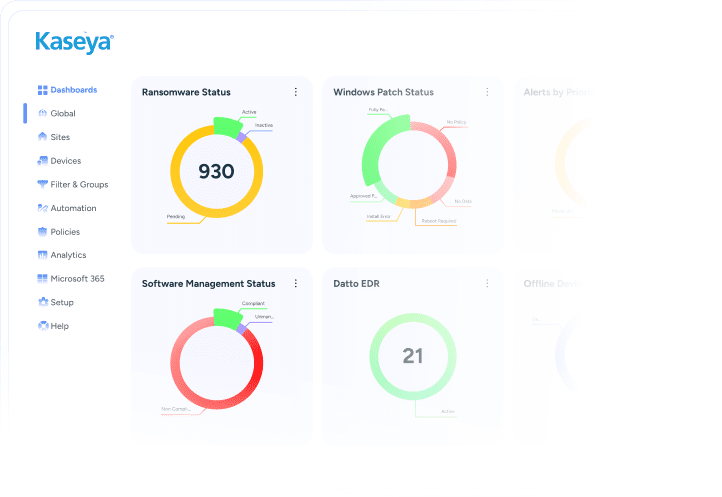The width and height of the screenshot is (722, 497).
Task: Click the 21 count in Datto EDR
Action: tap(413, 356)
